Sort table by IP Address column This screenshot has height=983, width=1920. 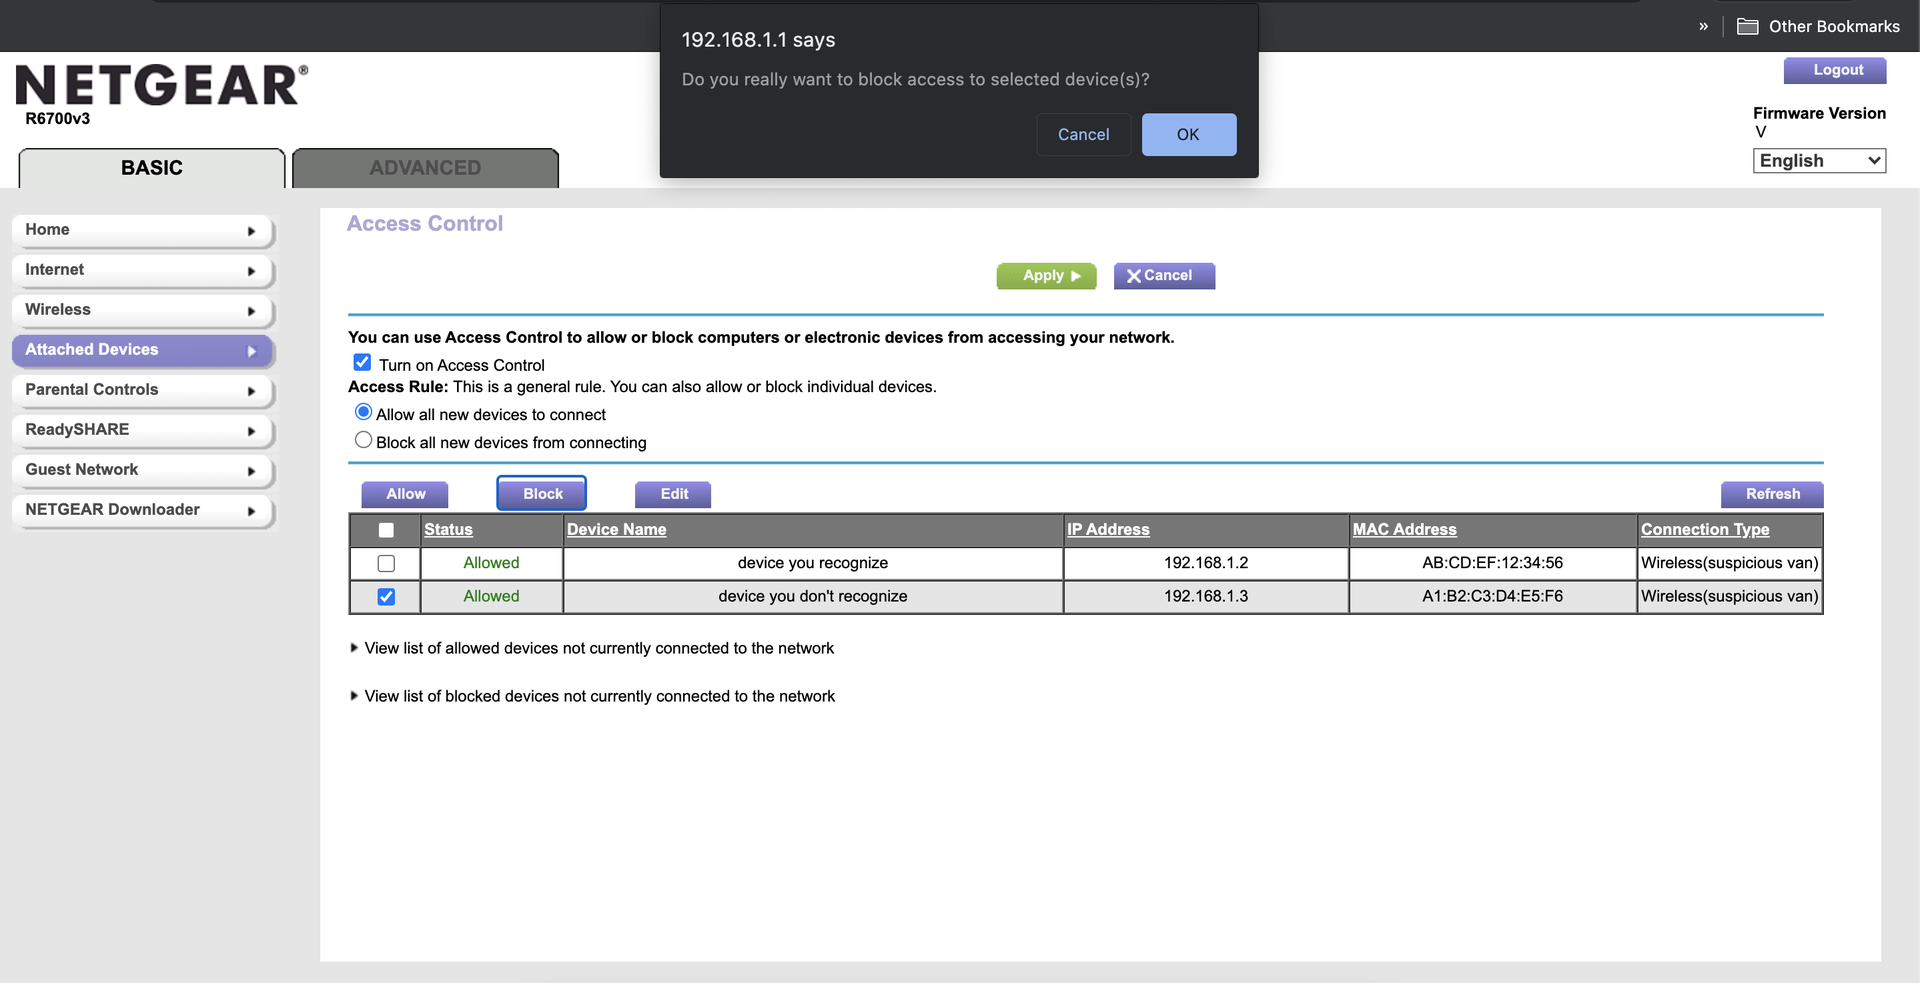click(x=1108, y=530)
